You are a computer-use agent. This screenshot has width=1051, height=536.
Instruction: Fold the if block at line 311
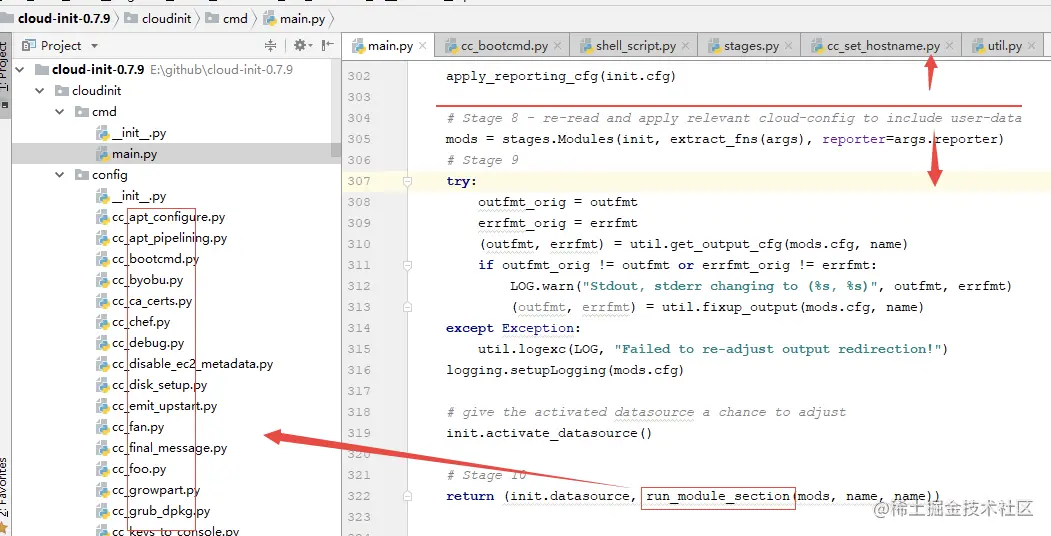pos(407,265)
